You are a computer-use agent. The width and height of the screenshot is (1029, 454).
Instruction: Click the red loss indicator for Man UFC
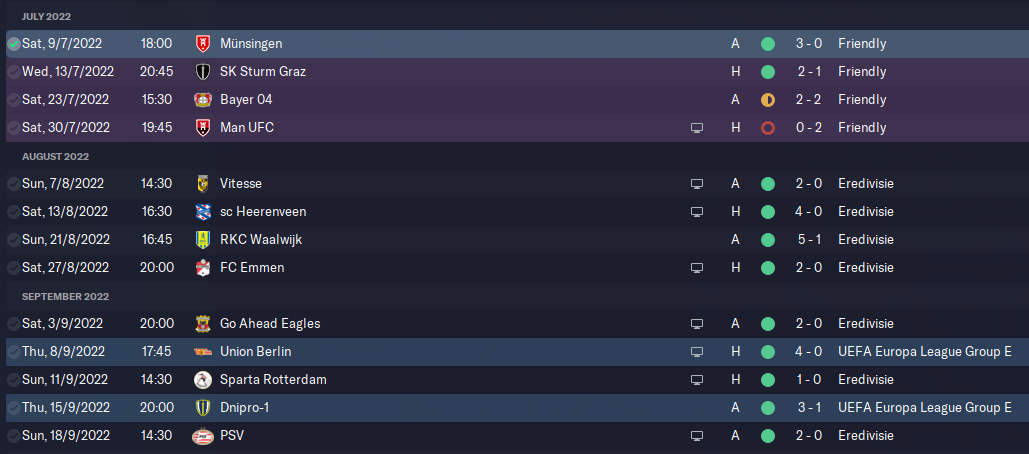[768, 128]
